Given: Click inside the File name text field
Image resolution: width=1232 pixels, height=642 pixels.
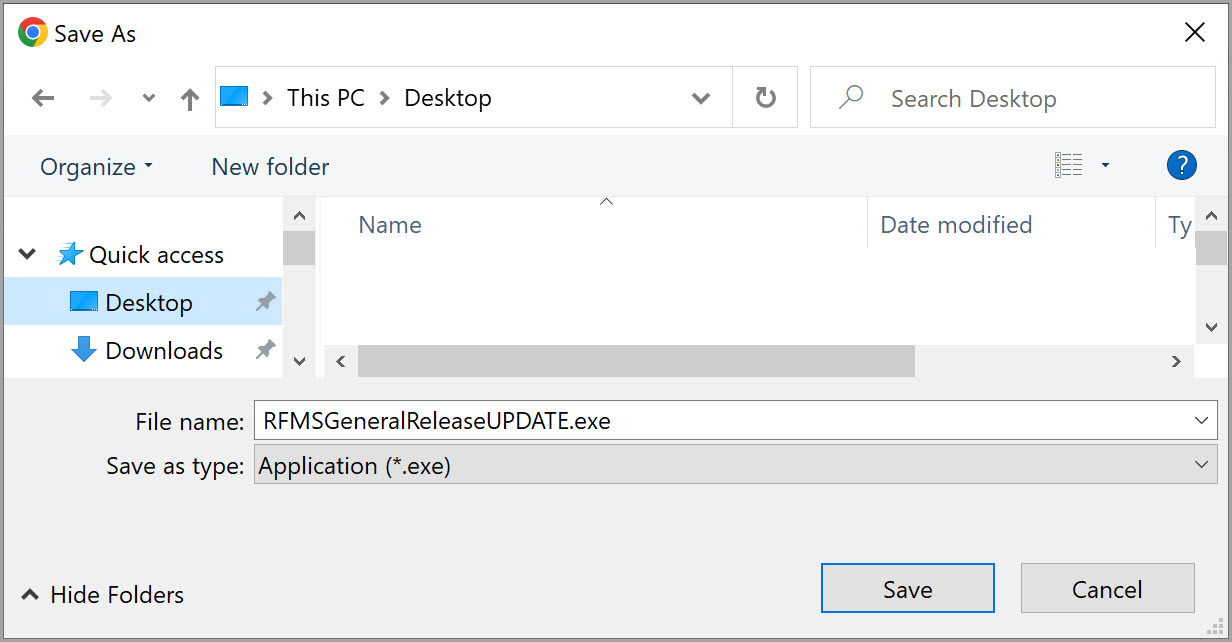Looking at the screenshot, I should [600, 421].
